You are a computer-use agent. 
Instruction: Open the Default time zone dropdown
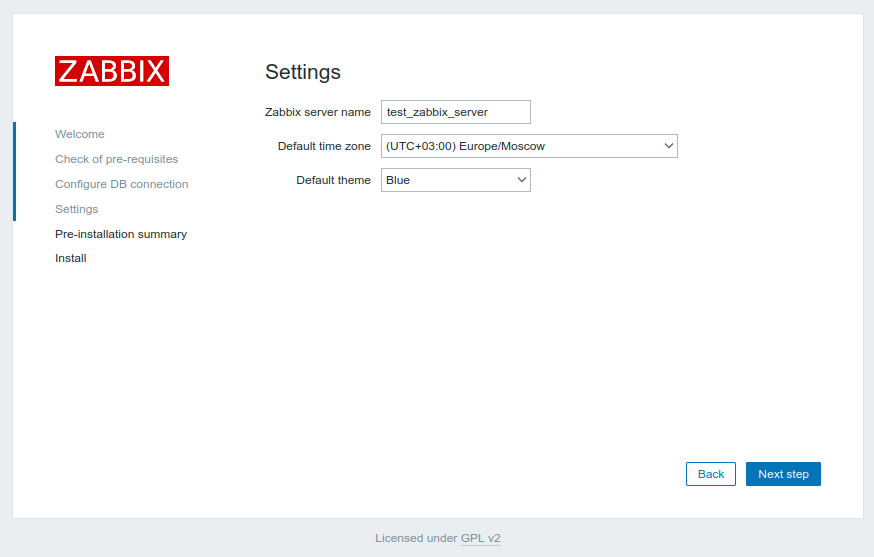529,146
